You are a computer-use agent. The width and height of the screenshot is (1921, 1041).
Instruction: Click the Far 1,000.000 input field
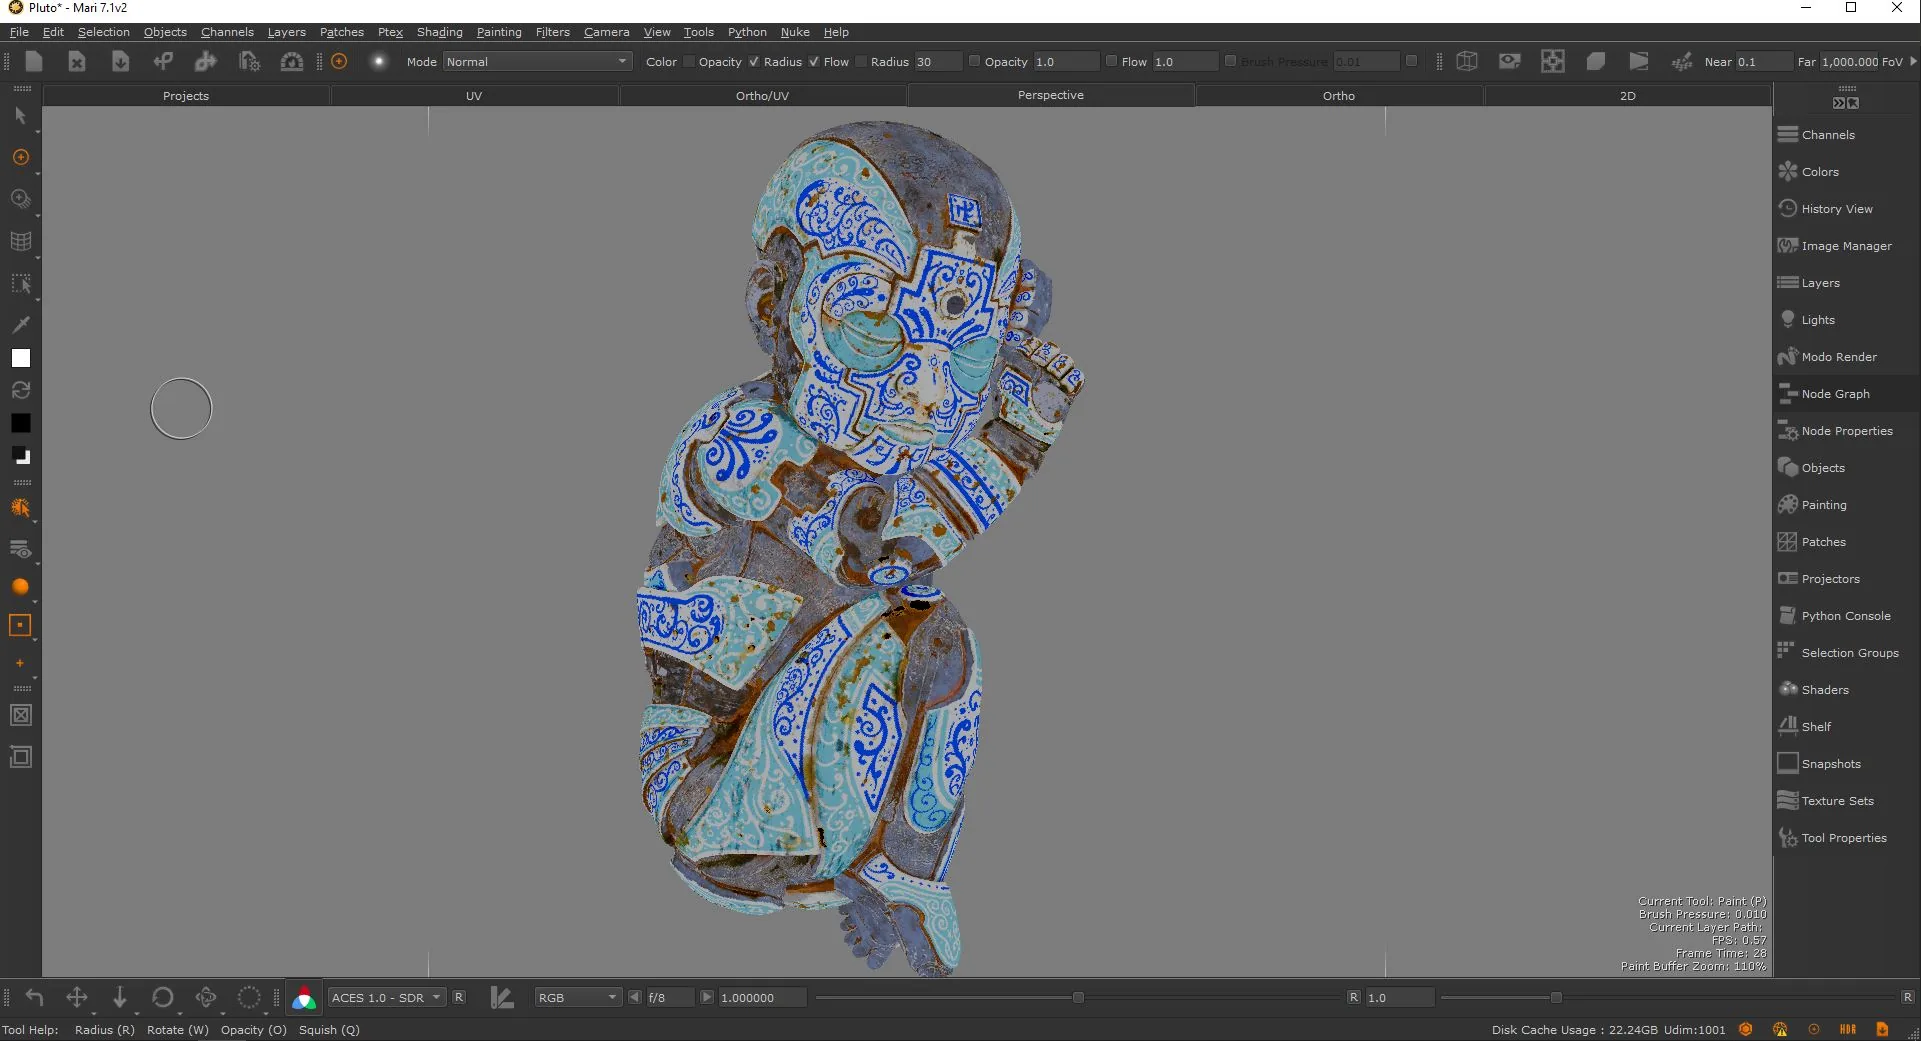pos(1850,62)
